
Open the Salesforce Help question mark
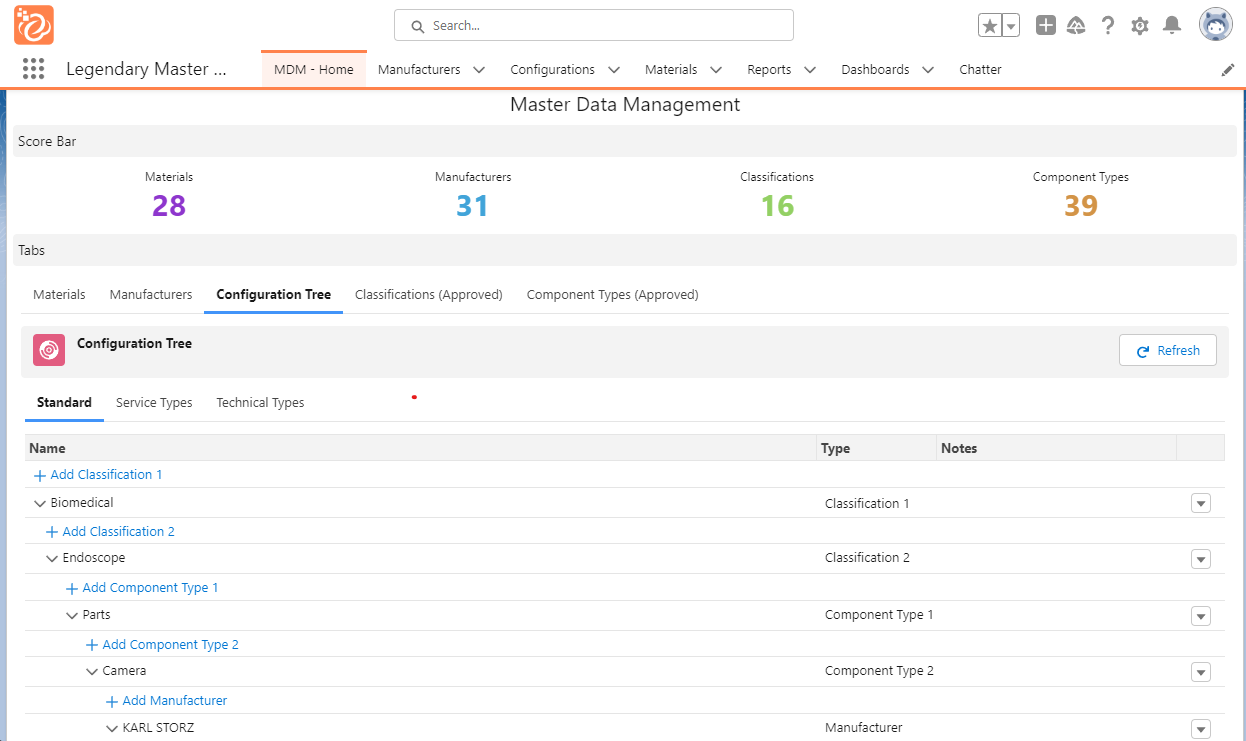tap(1108, 26)
